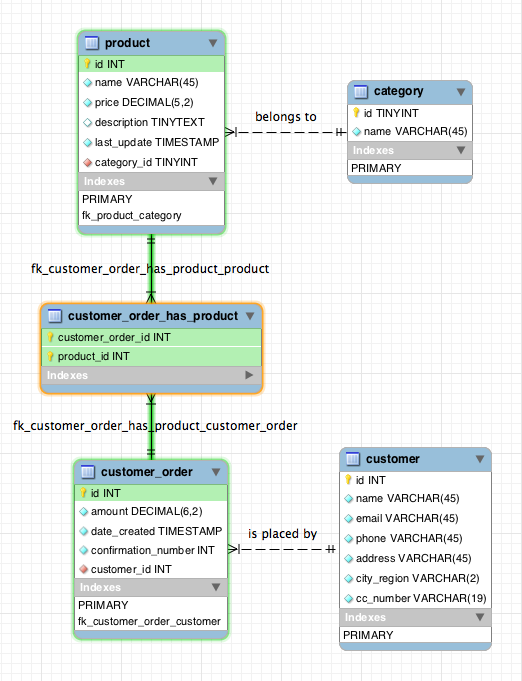The image size is (522, 681).
Task: Select the cc_number VARCHAR(19) column
Action: tap(416, 598)
